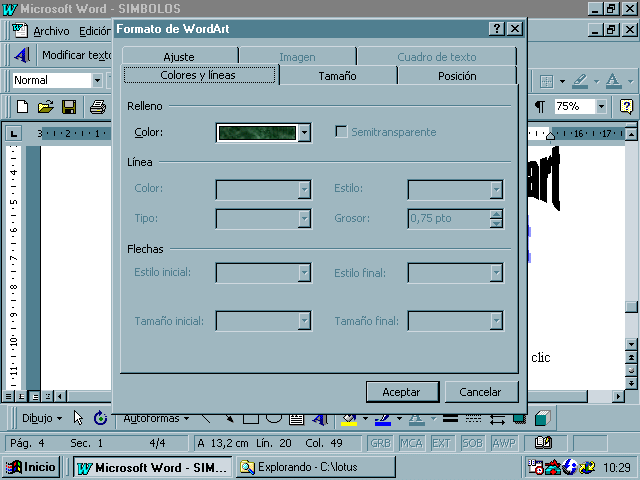Click the spelling book icon in status bar
The image size is (640, 480).
(x=543, y=443)
